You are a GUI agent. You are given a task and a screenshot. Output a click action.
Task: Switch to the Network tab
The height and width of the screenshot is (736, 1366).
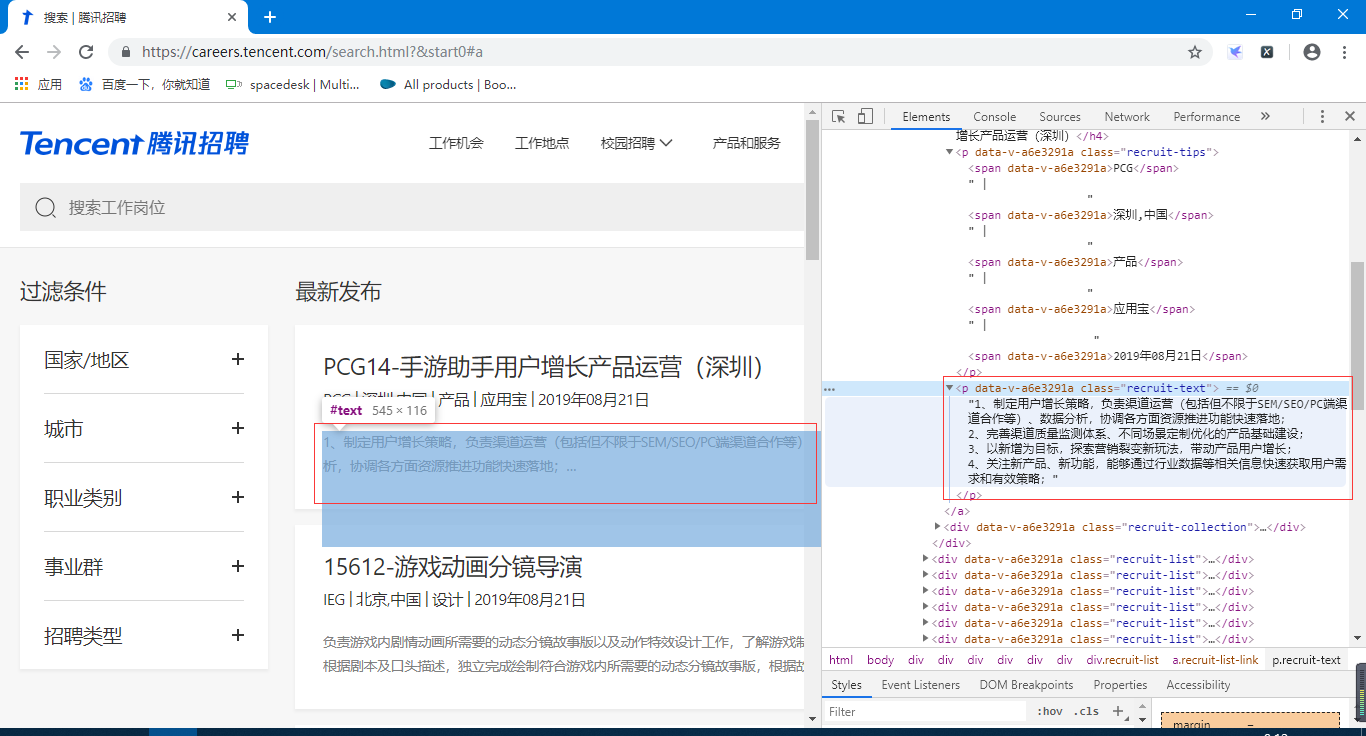tap(1127, 117)
